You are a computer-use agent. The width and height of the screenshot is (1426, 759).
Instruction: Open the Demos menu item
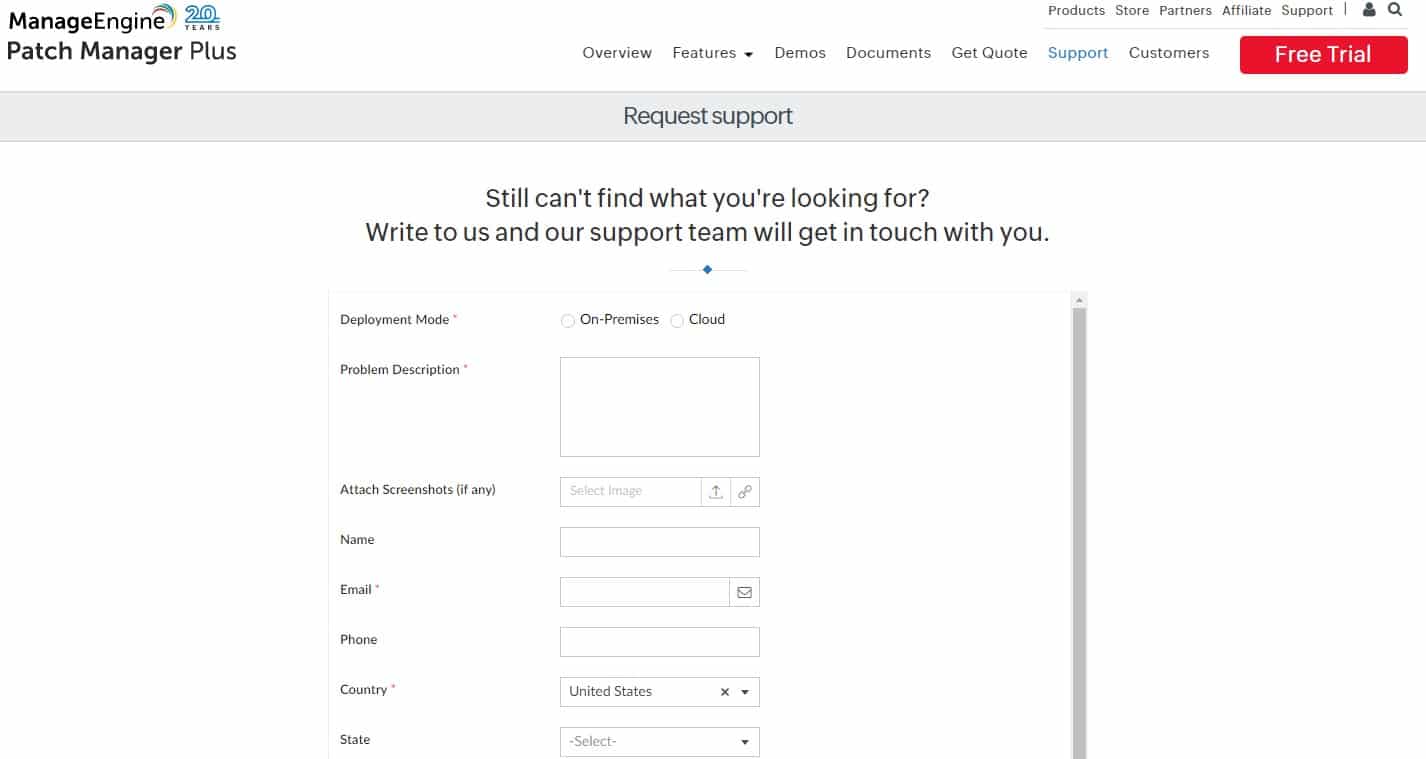click(x=800, y=53)
